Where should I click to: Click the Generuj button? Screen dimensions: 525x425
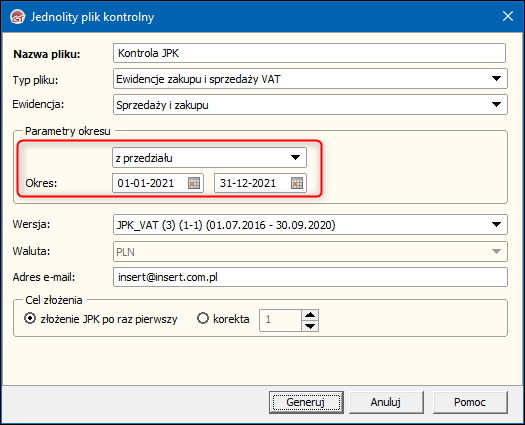(x=306, y=402)
